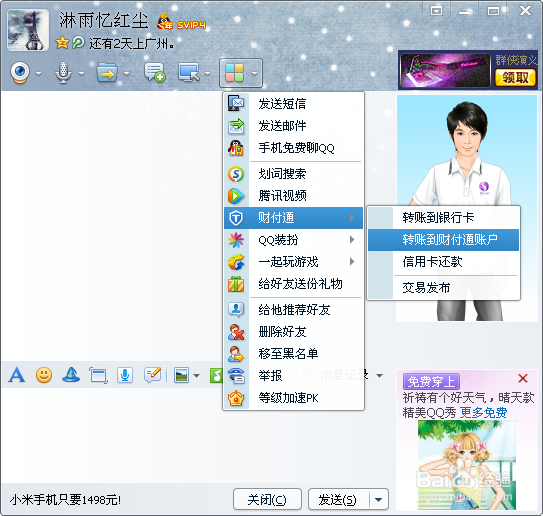The image size is (543, 516).
Task: Expand the 消息记录 dropdown arrow
Action: pyautogui.click(x=380, y=375)
